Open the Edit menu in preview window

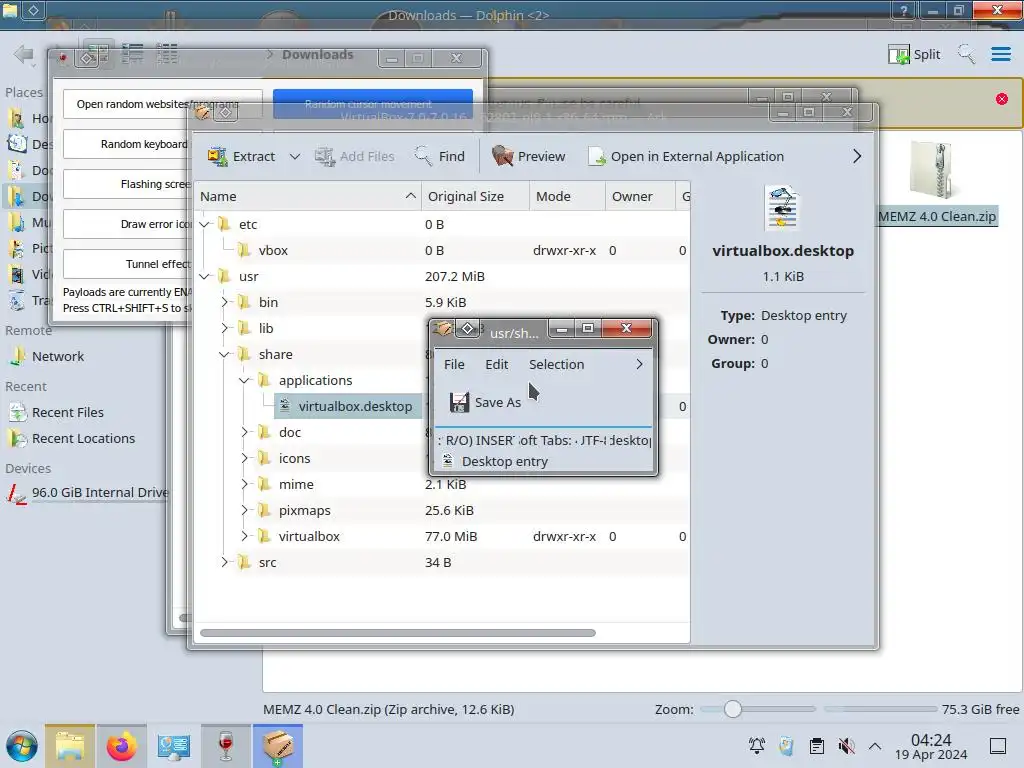[x=496, y=364]
